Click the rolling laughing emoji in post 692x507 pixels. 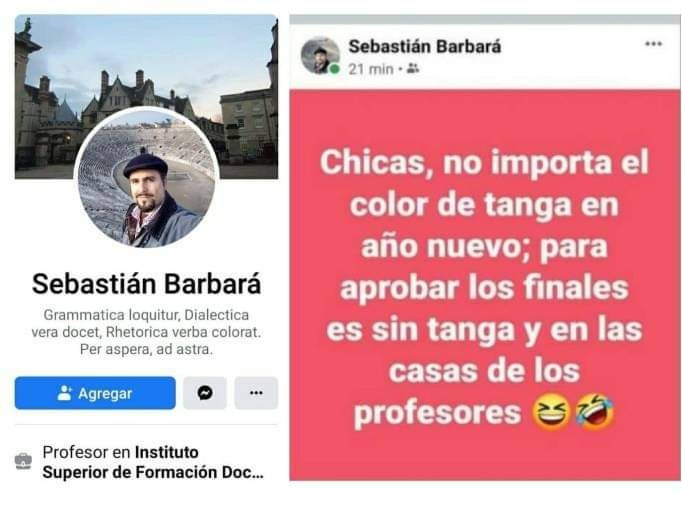pyautogui.click(x=595, y=412)
